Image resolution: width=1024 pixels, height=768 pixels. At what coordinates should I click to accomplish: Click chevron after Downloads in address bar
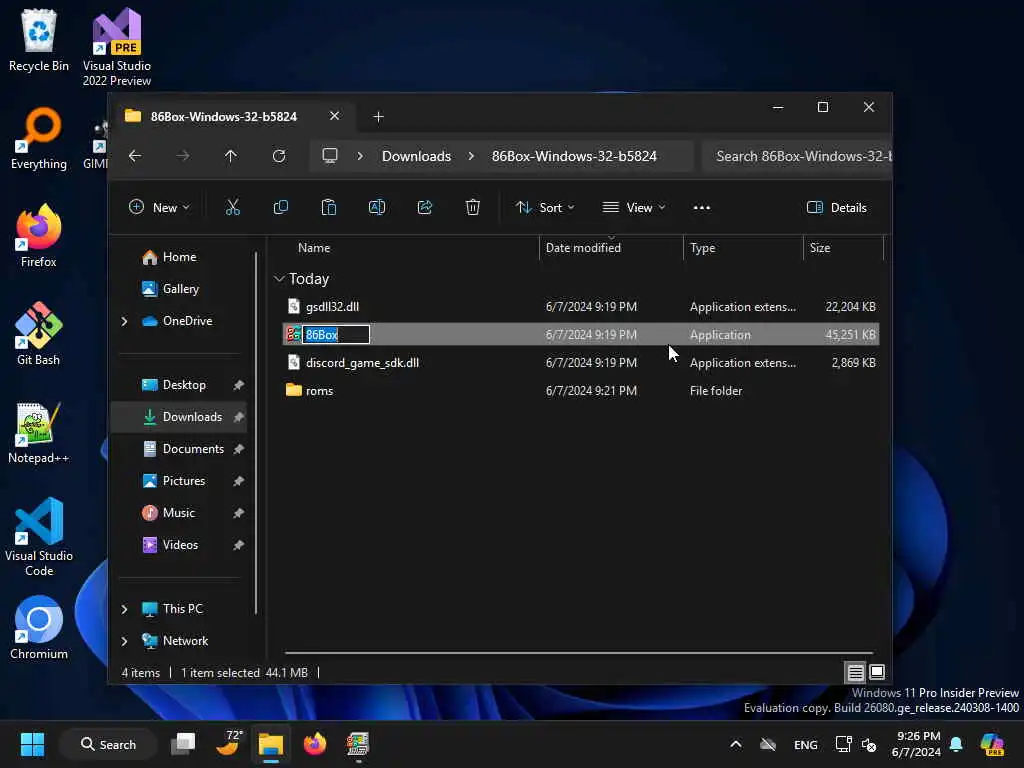[471, 156]
